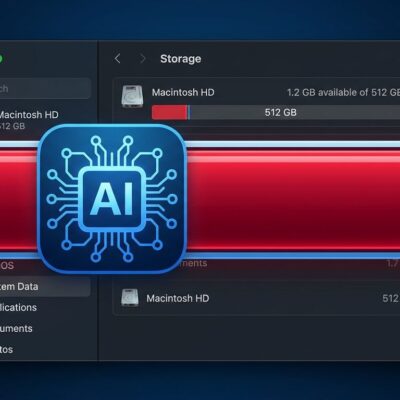
Task: Select the System Data sidebar row
Action: 45,287
